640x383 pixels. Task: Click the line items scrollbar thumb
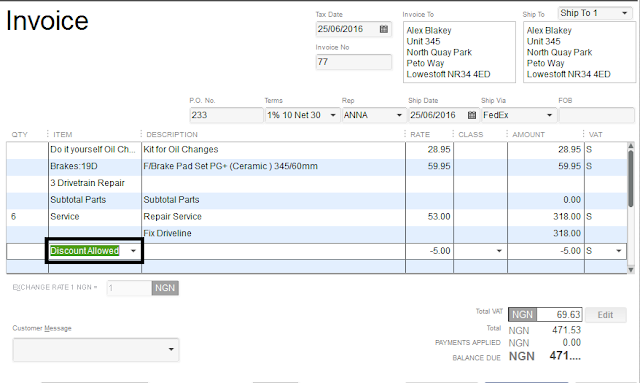(x=631, y=179)
